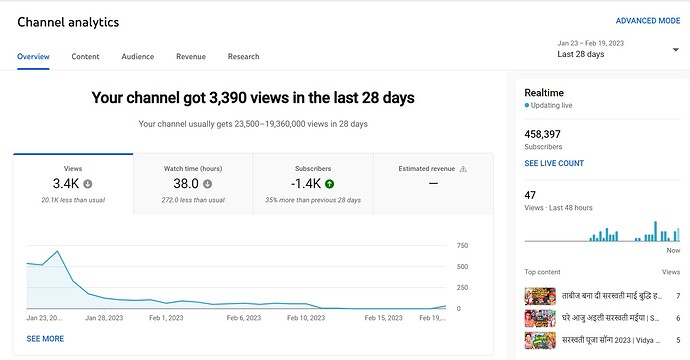Open the Last 28 days date range dropdown

click(618, 49)
